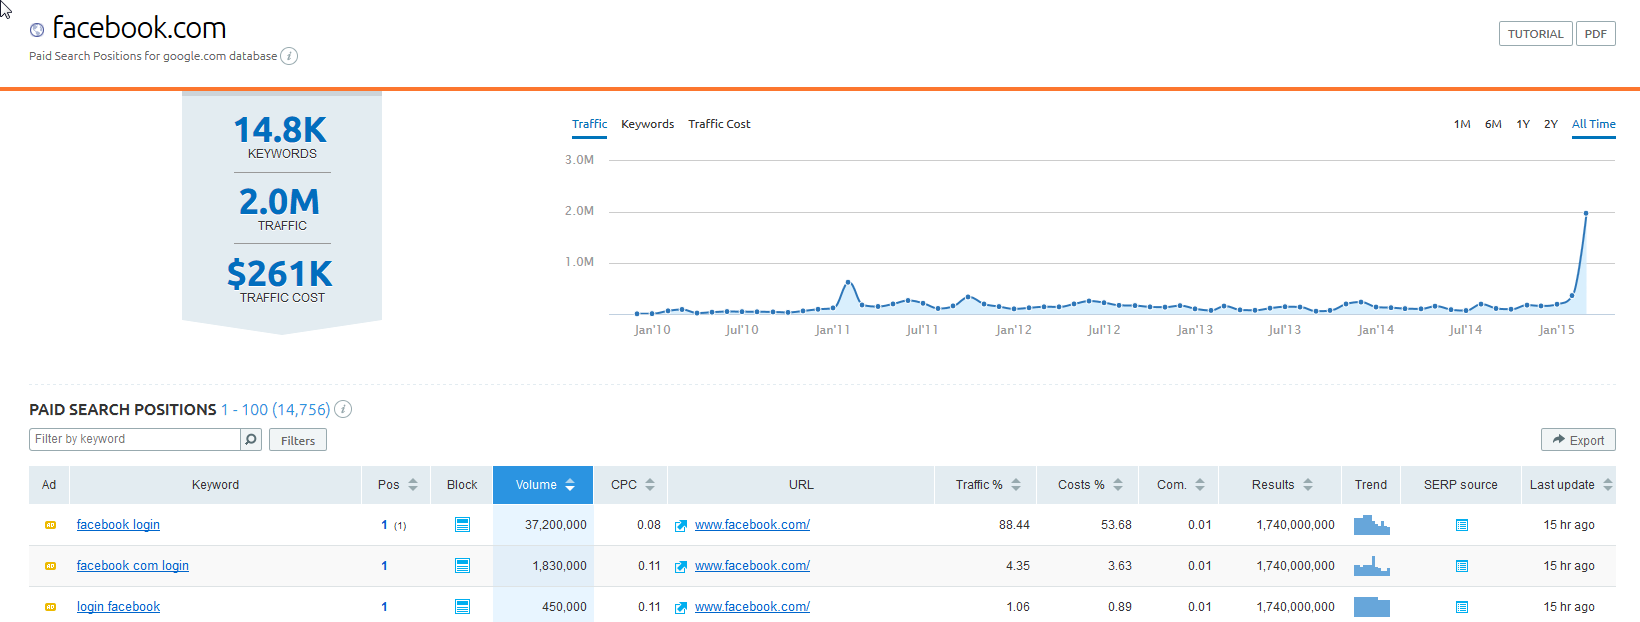Click the magnifier search icon in keyword filter
Image resolution: width=1640 pixels, height=622 pixels.
[x=251, y=439]
